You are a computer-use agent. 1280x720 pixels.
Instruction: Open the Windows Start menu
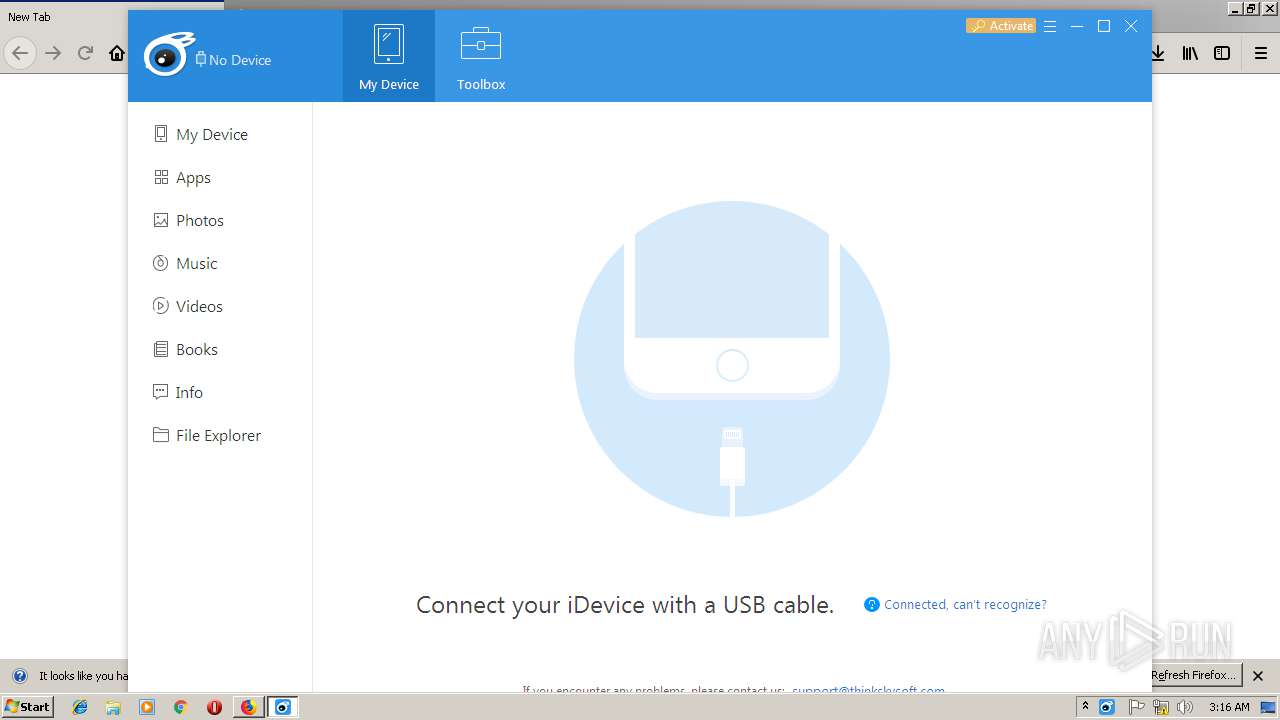click(x=27, y=707)
